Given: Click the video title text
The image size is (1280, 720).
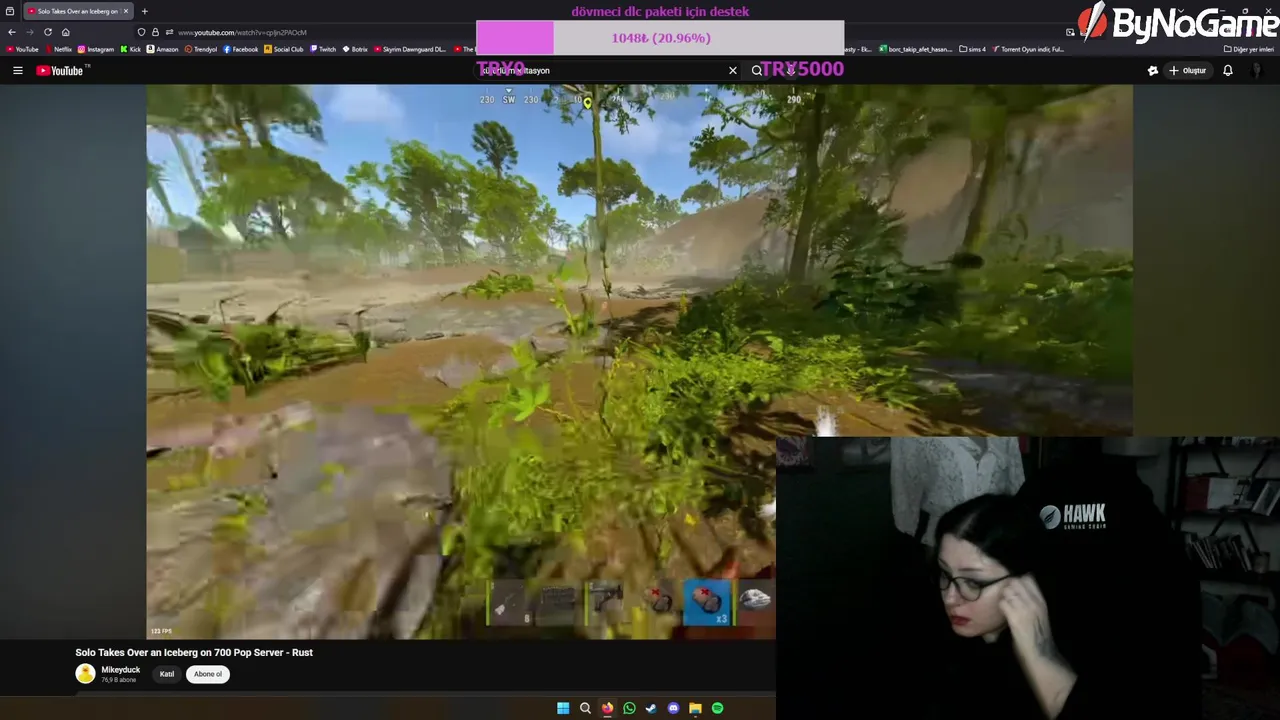Looking at the screenshot, I should [x=194, y=652].
